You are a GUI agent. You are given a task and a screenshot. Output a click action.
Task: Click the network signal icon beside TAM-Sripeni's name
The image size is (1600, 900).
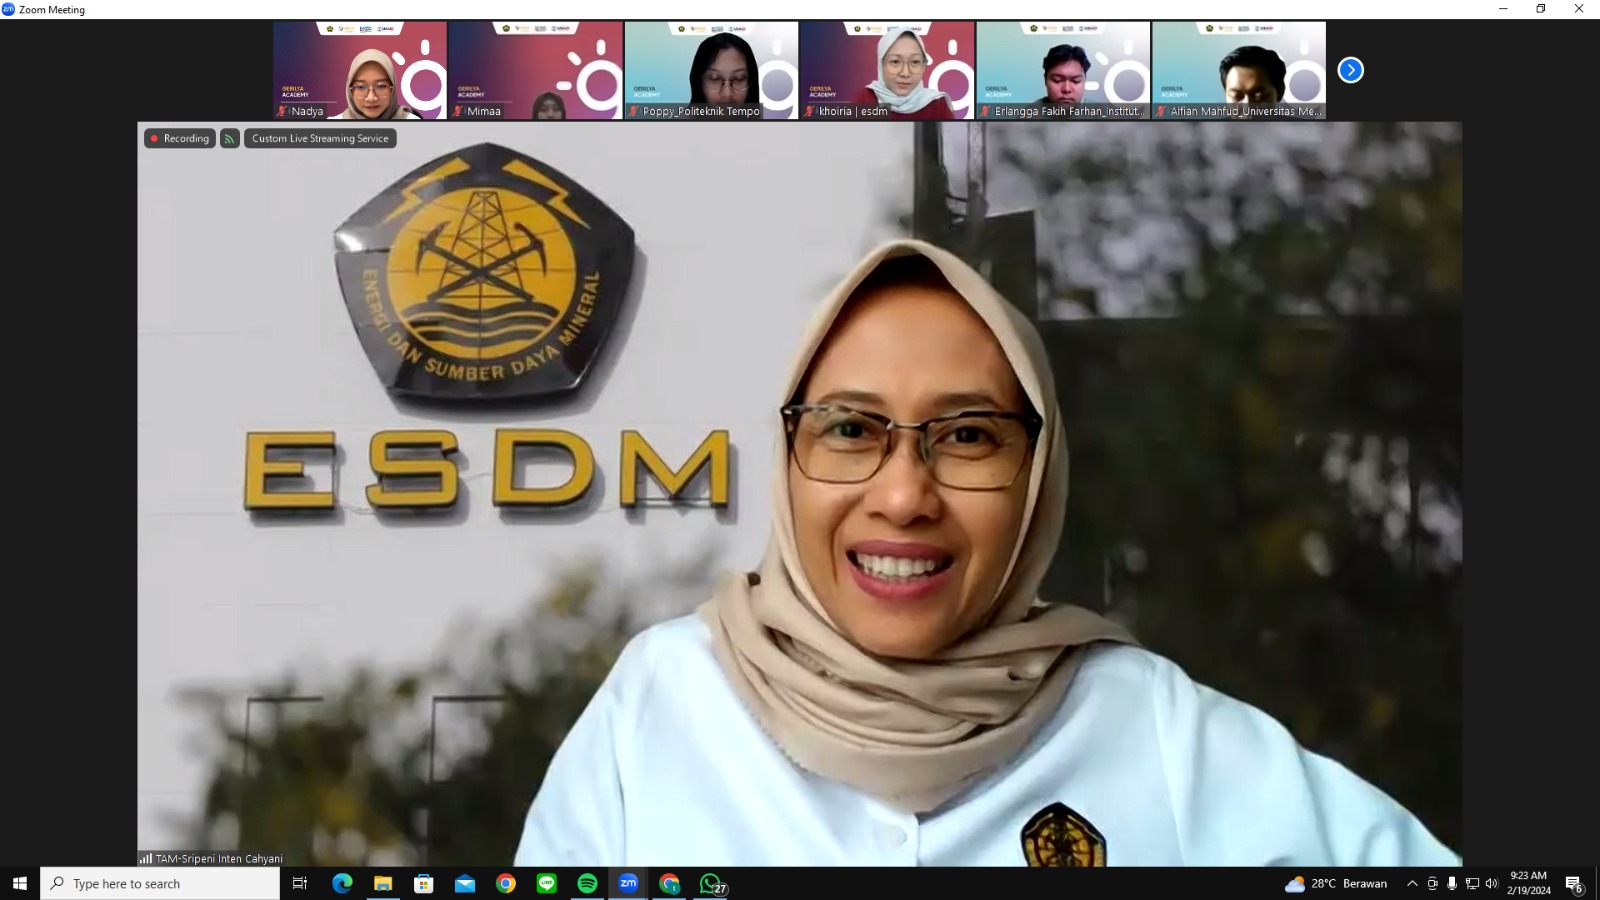click(146, 858)
